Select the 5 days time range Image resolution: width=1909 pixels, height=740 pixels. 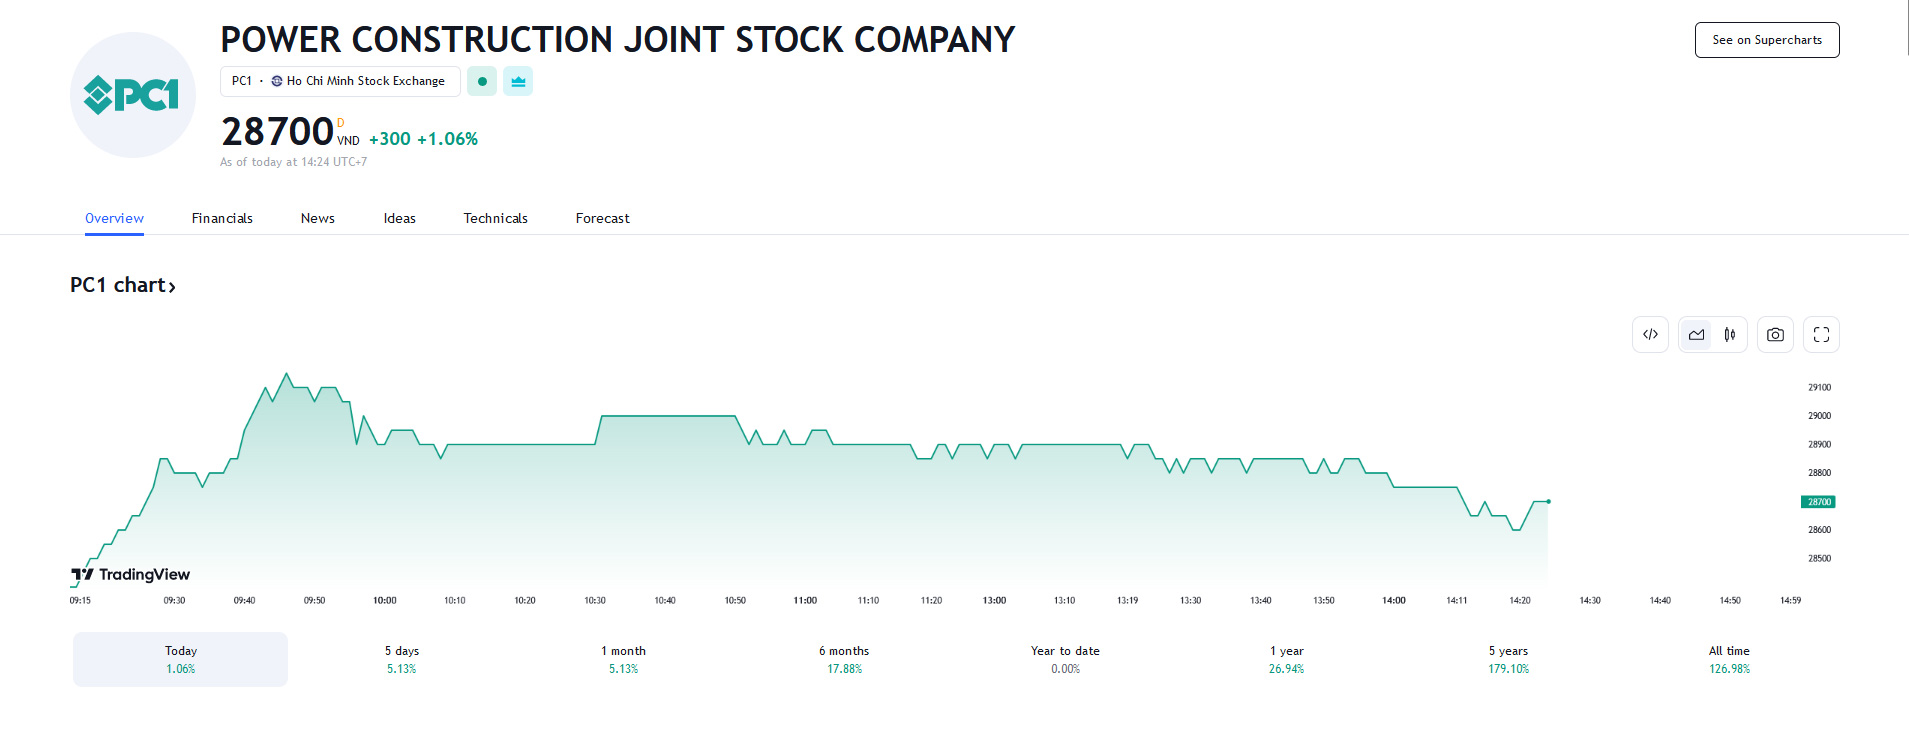point(402,659)
